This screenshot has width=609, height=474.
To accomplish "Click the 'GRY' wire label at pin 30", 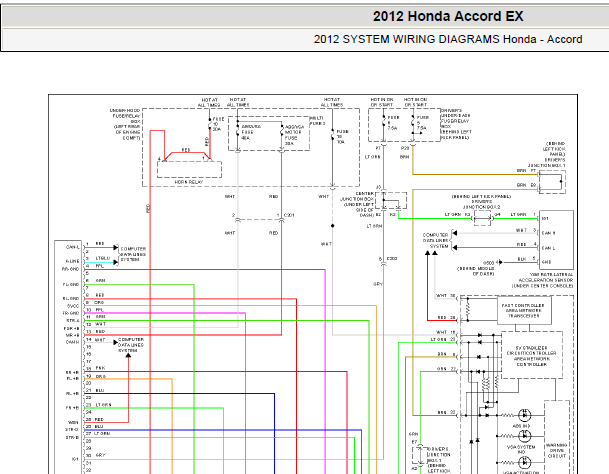I will click(x=101, y=455).
